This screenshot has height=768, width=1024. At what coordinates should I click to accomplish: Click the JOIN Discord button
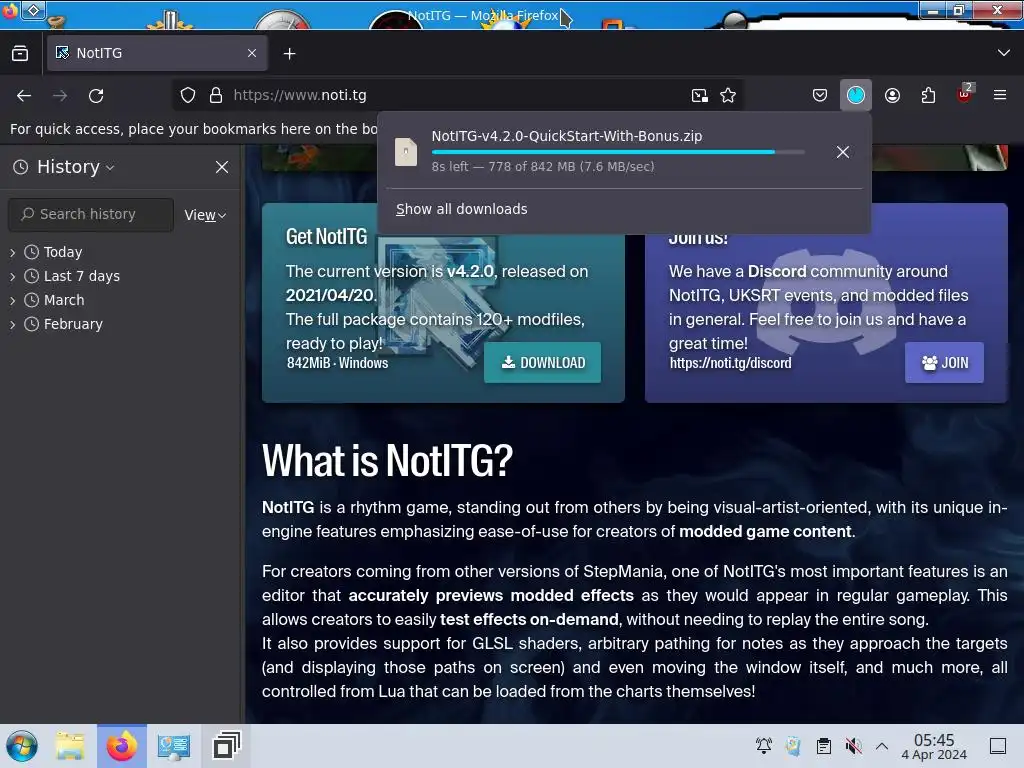[944, 362]
